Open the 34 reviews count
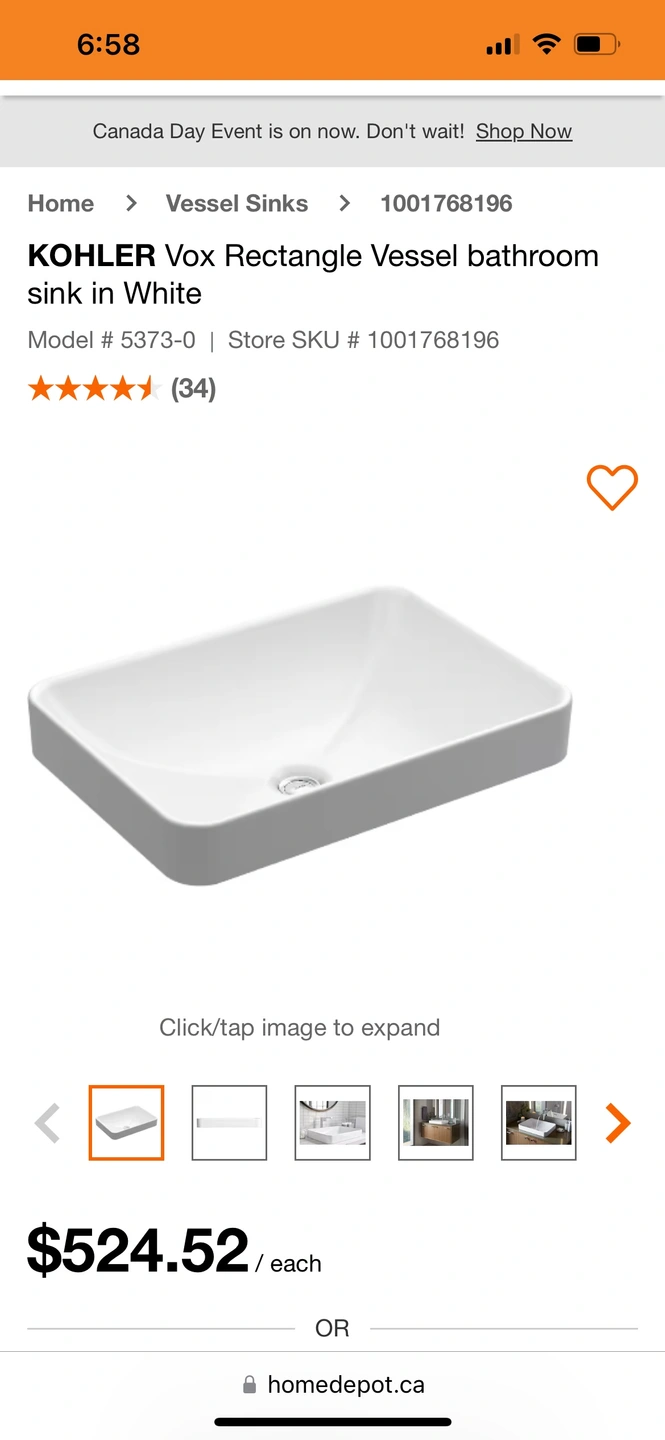 (194, 388)
